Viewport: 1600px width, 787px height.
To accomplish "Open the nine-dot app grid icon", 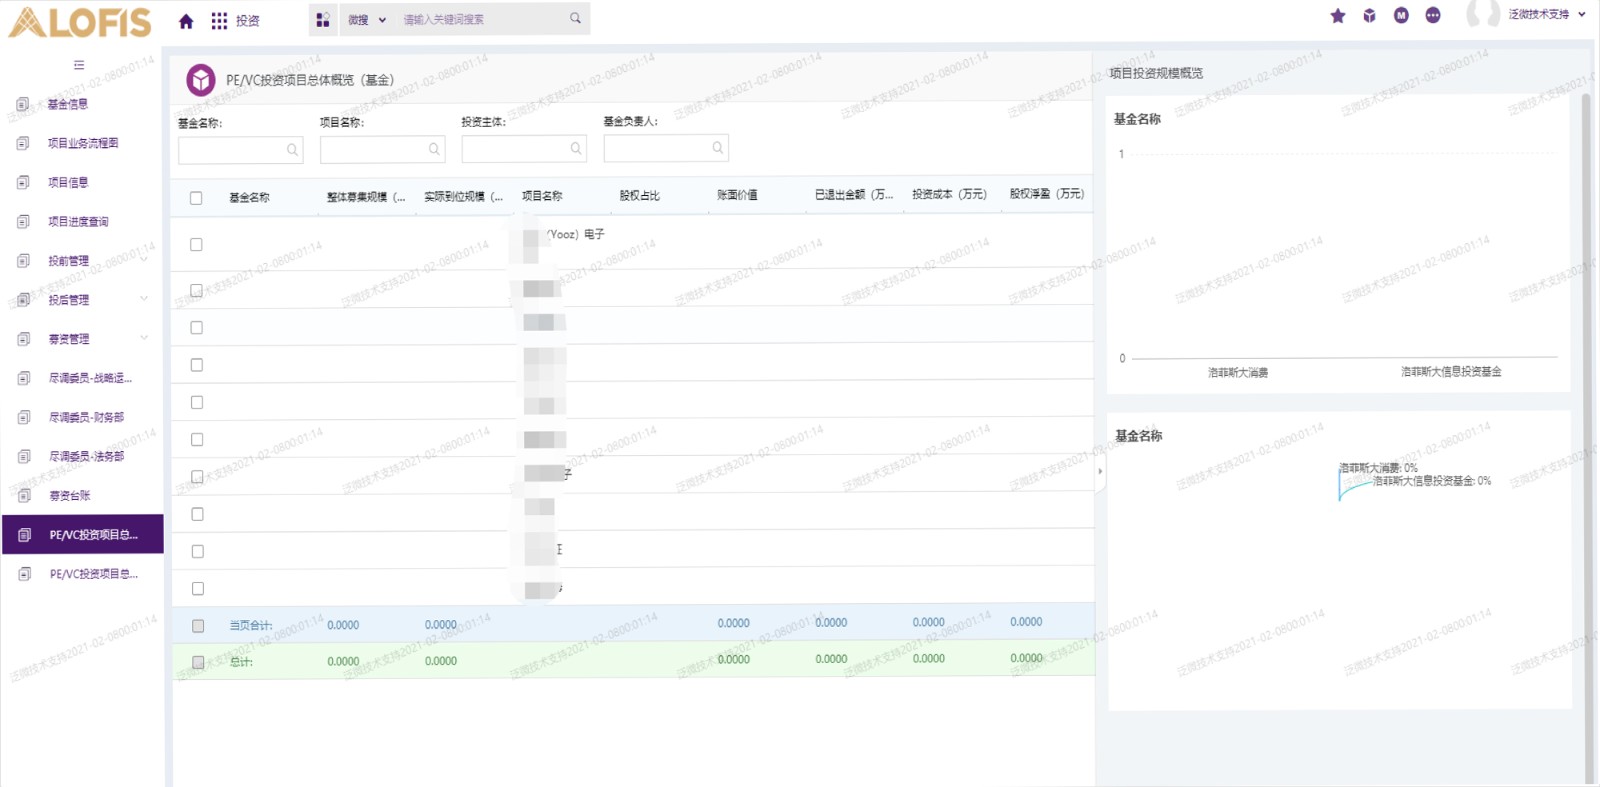I will tap(219, 21).
